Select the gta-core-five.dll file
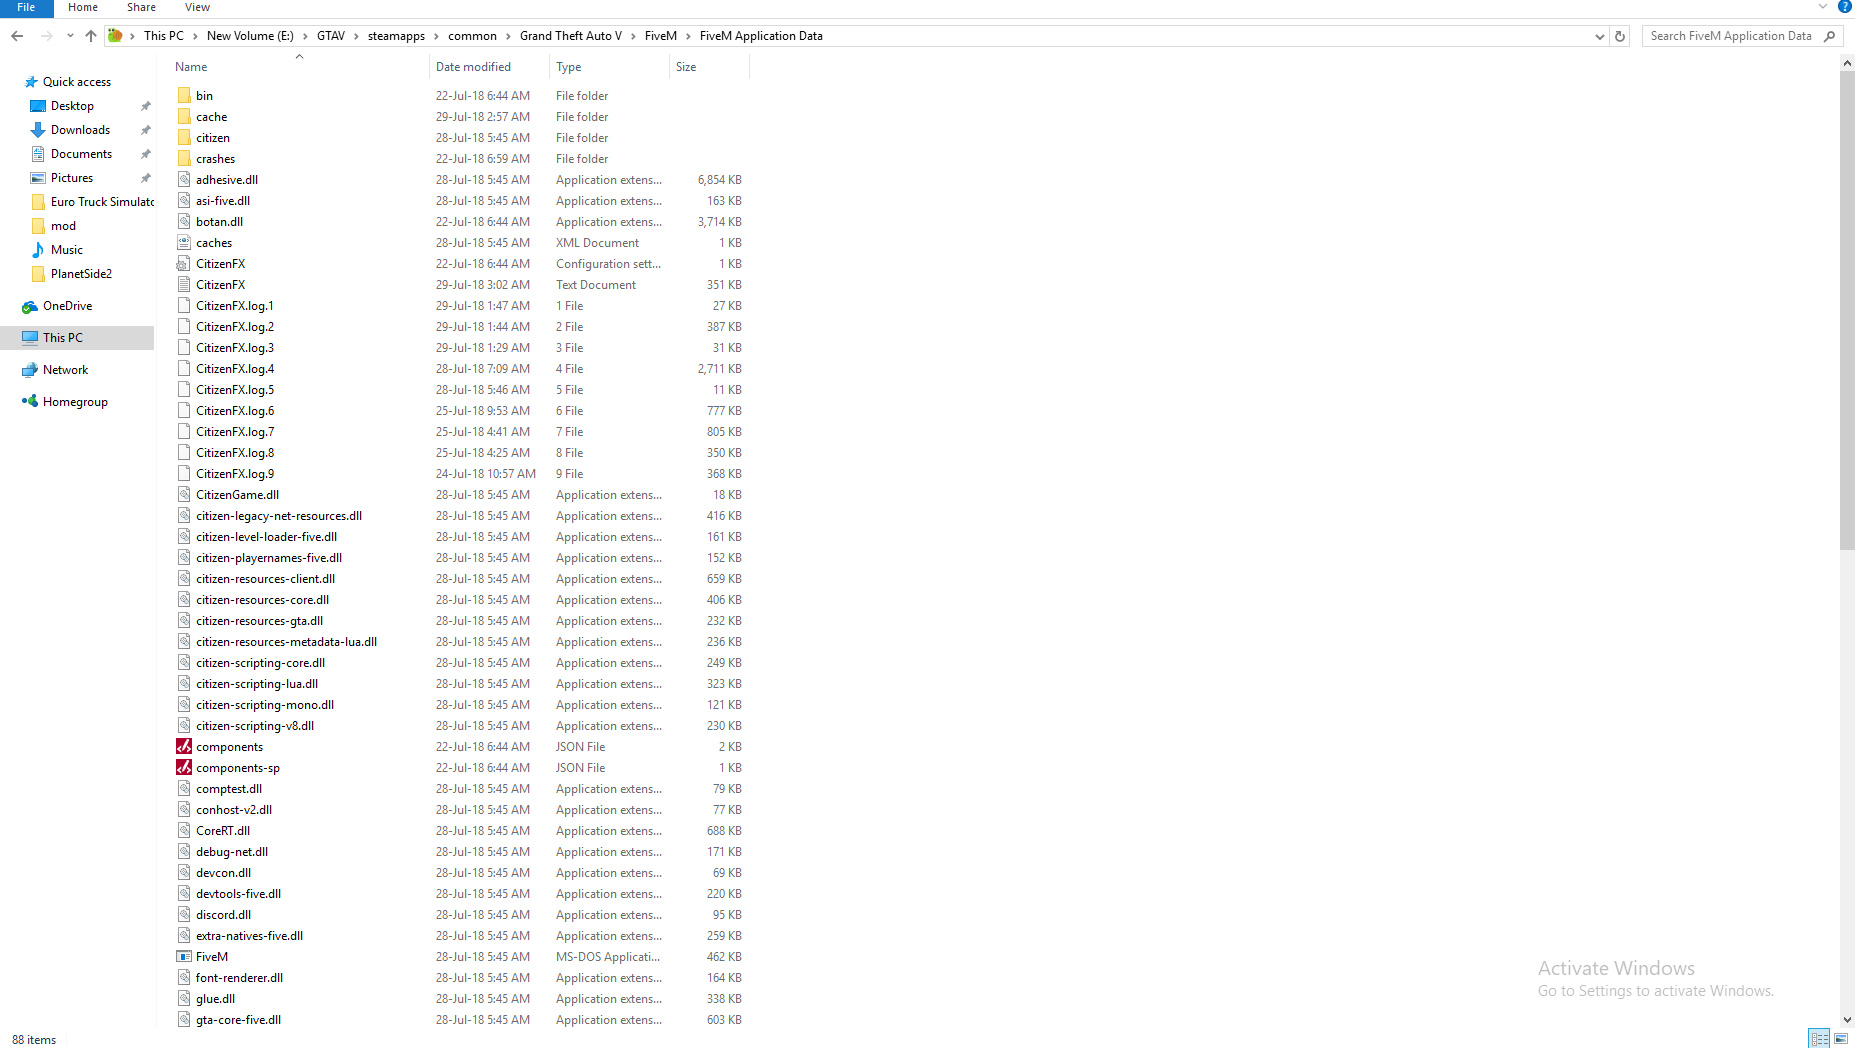This screenshot has height=1048, width=1855. [x=238, y=1020]
